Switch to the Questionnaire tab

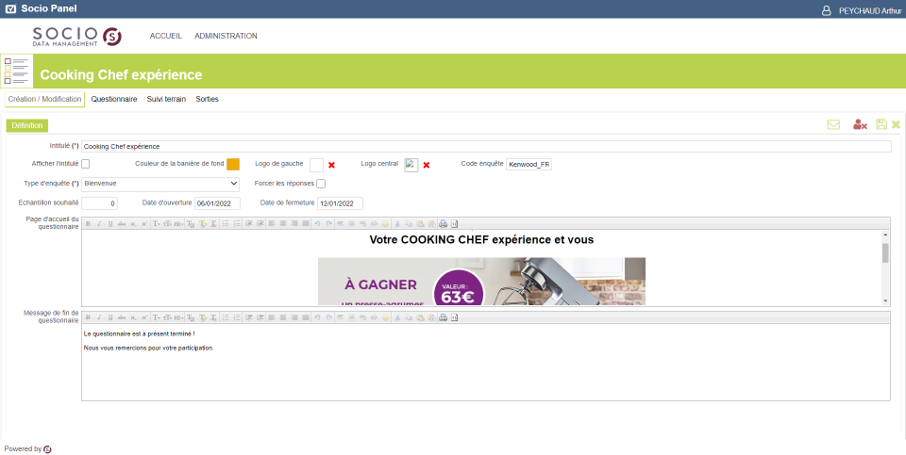(x=114, y=99)
